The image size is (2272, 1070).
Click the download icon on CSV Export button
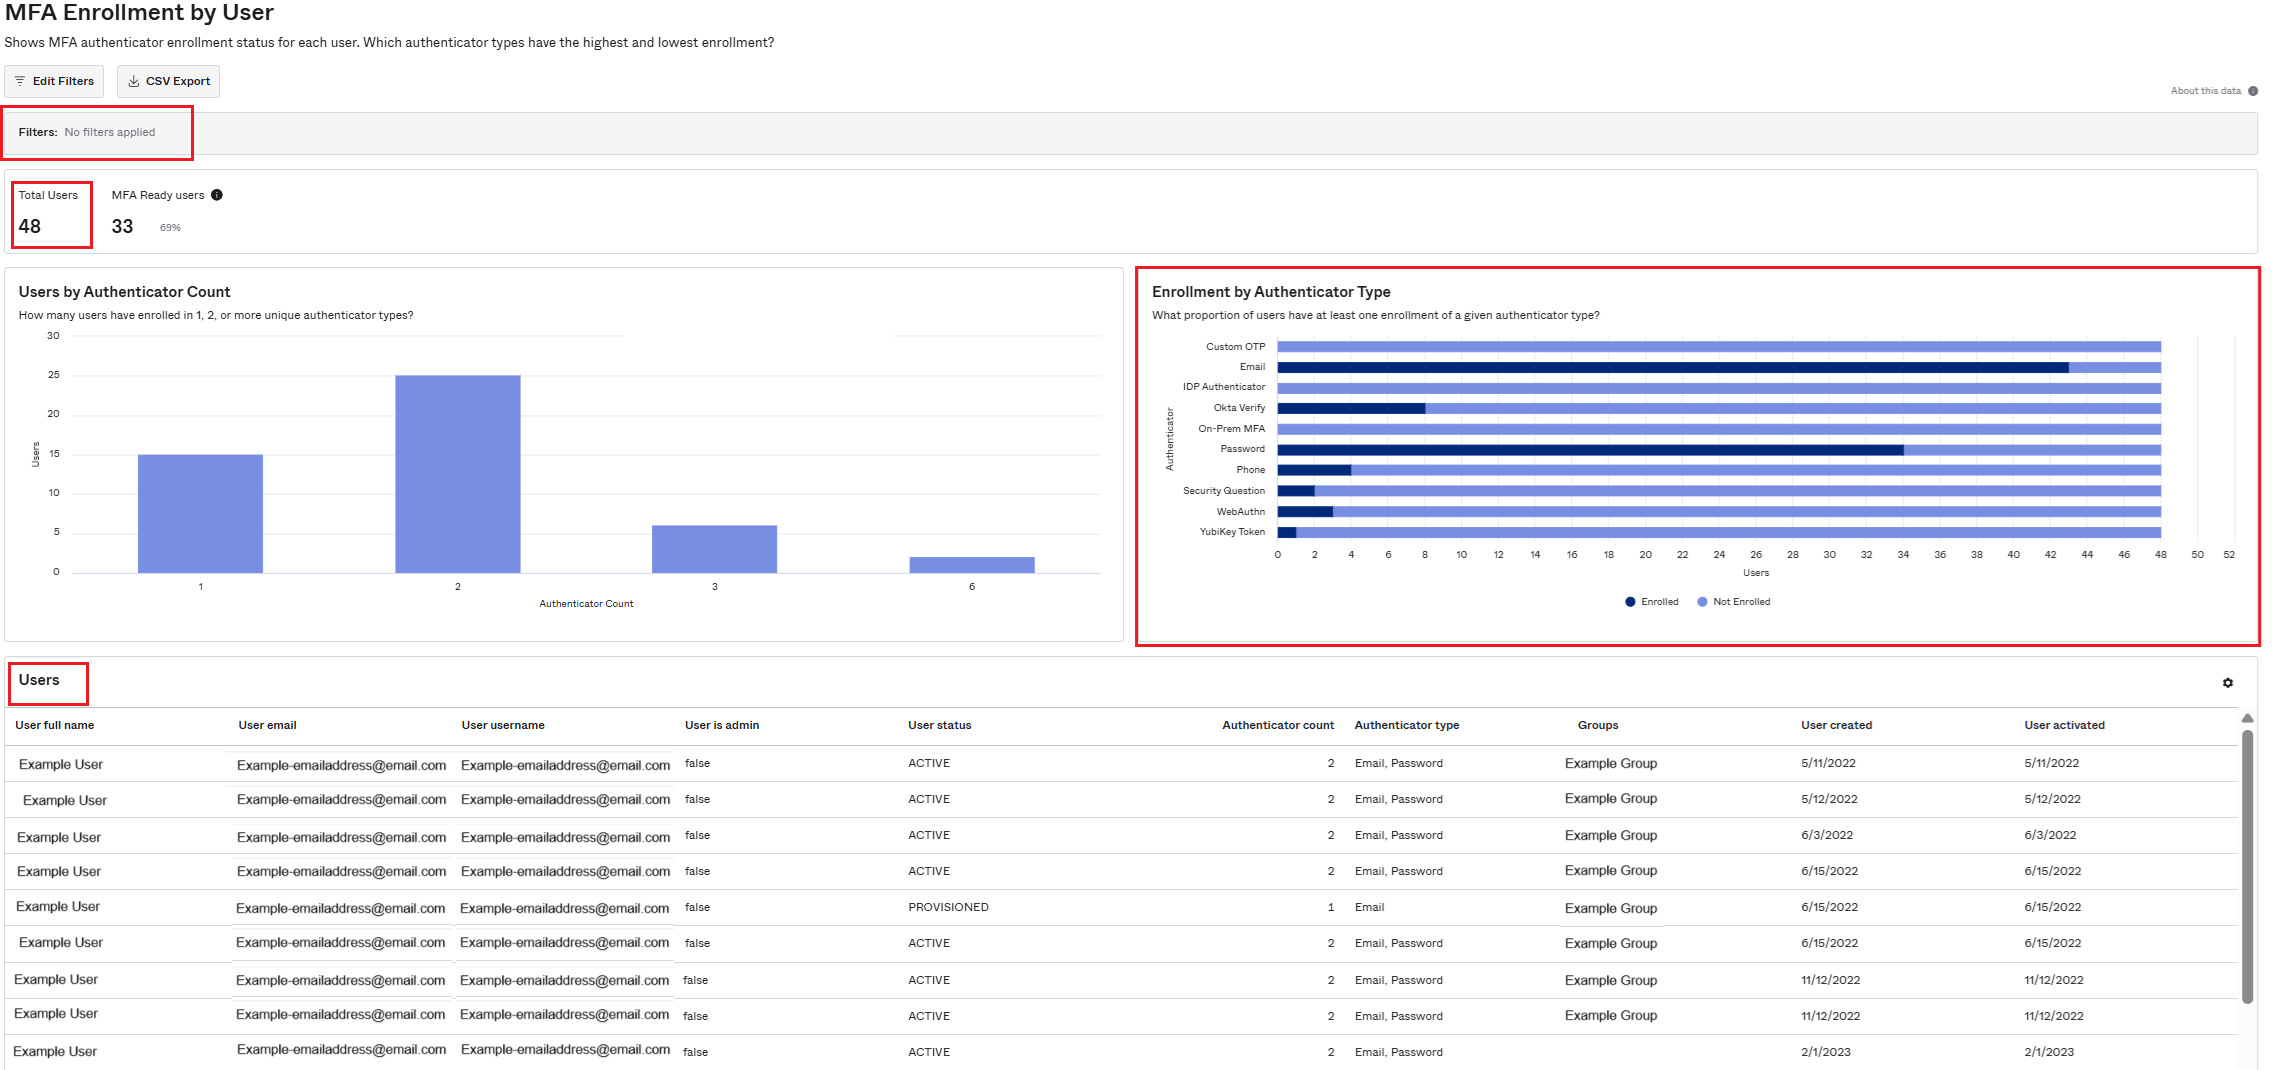pyautogui.click(x=134, y=81)
